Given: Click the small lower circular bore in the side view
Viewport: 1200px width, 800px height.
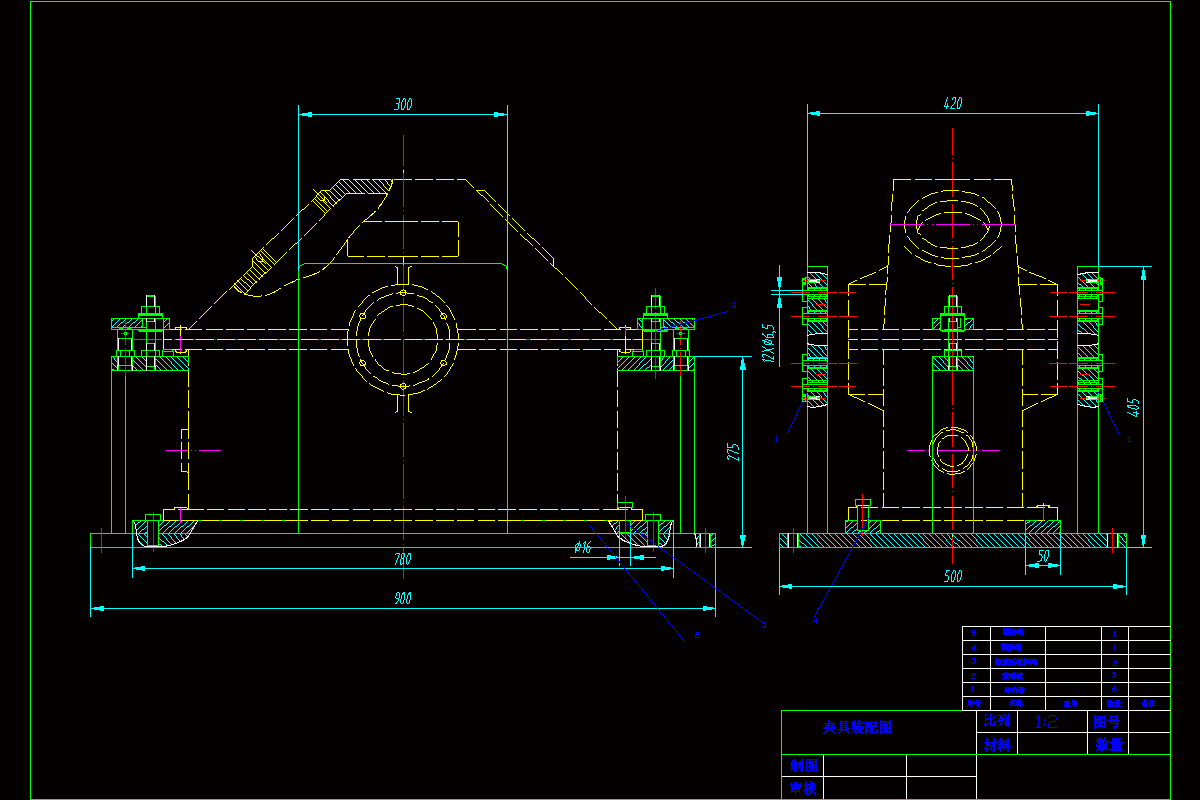Looking at the screenshot, I should 953,451.
